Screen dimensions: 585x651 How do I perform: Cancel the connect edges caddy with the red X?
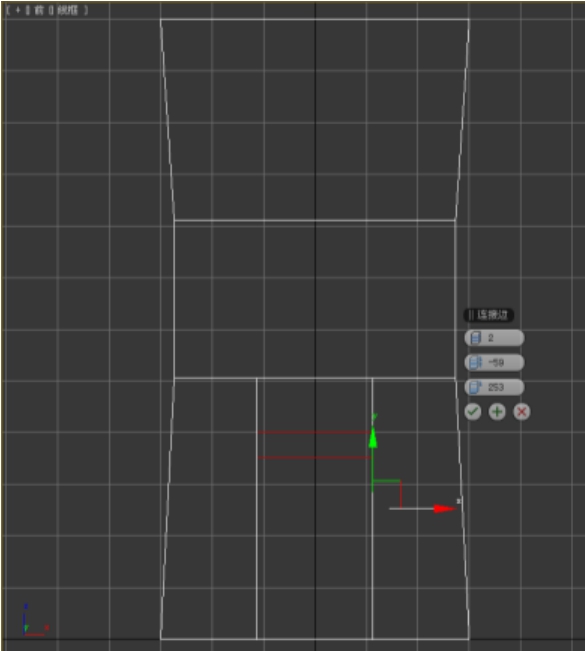(x=521, y=411)
